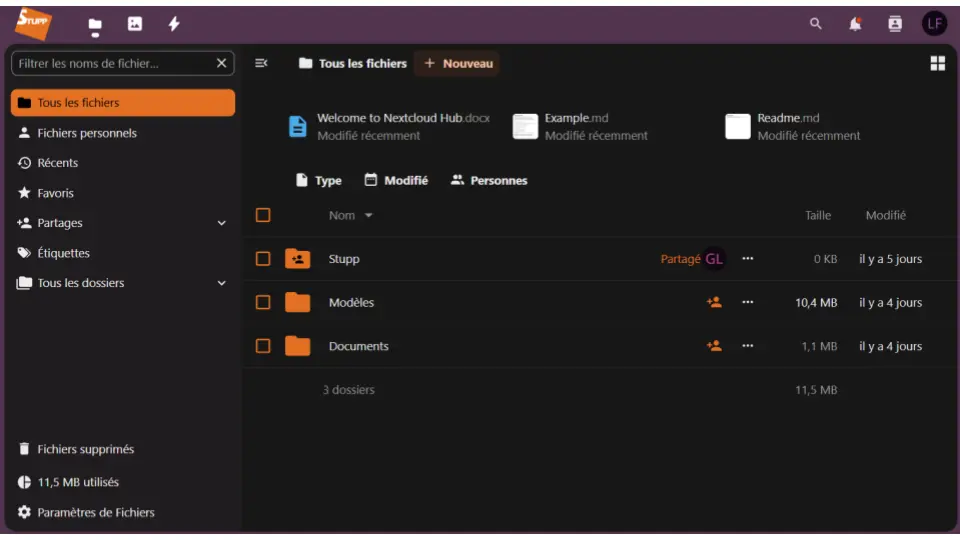
Task: Open the Contacts menu icon
Action: click(895, 24)
